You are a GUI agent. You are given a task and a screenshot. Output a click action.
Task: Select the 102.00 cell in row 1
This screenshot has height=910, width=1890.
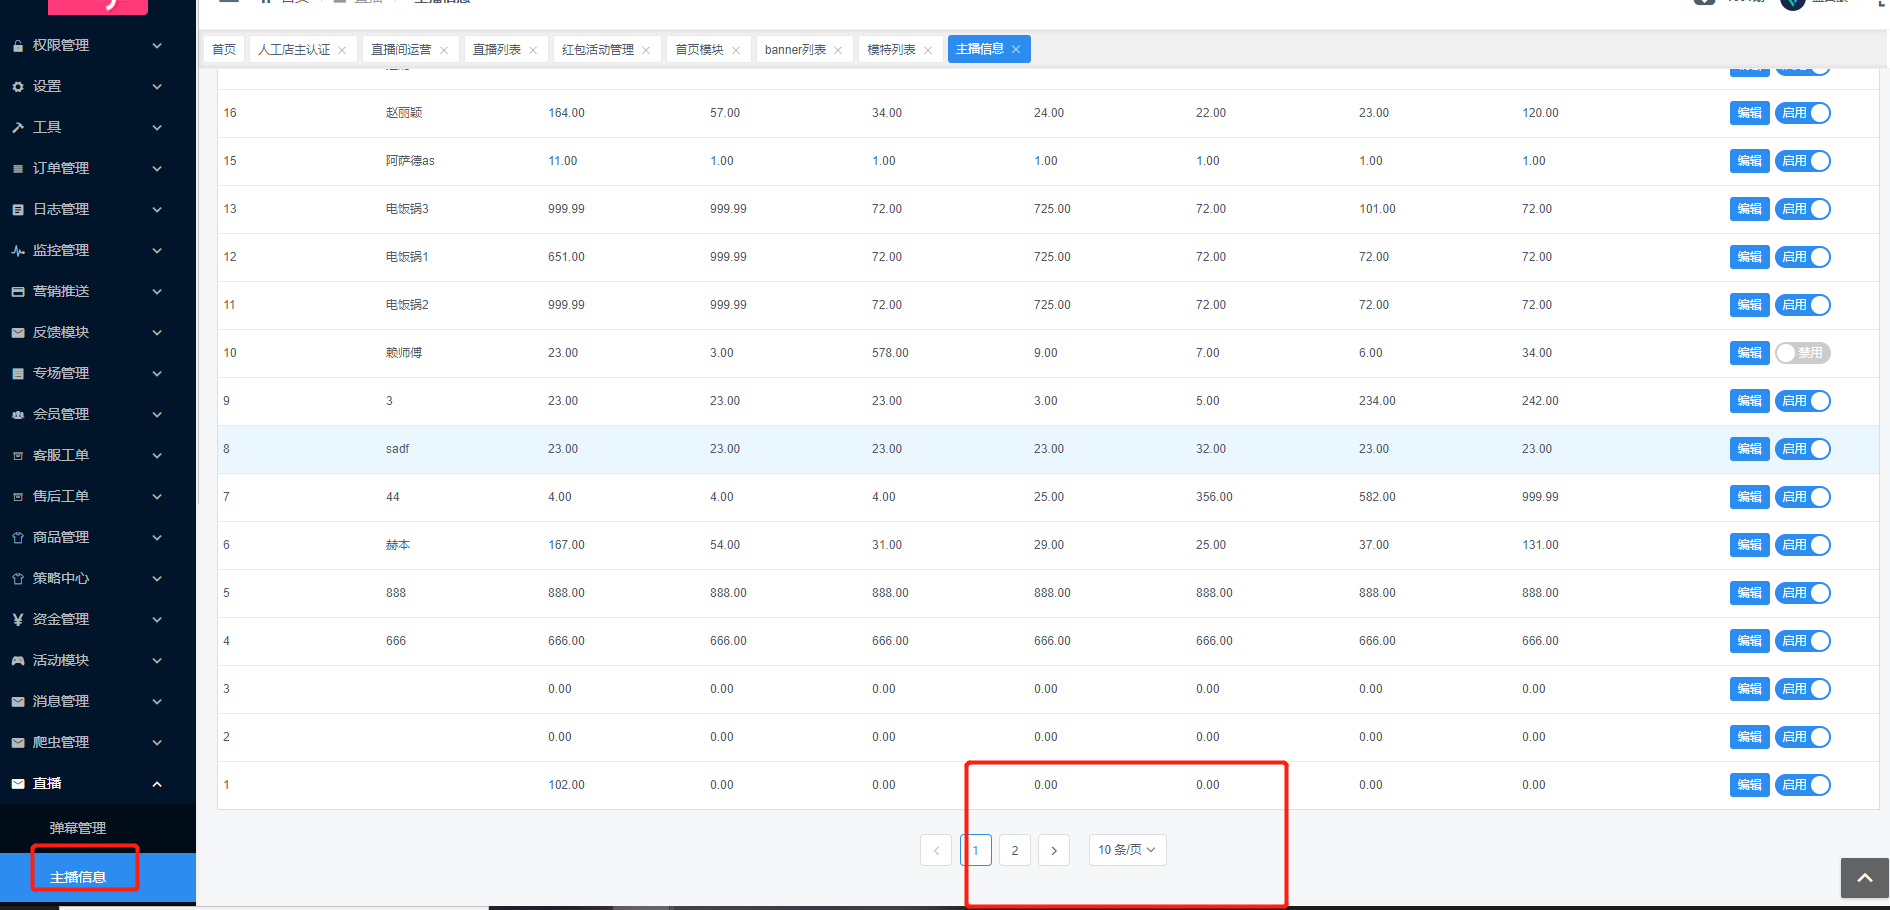[x=566, y=785]
